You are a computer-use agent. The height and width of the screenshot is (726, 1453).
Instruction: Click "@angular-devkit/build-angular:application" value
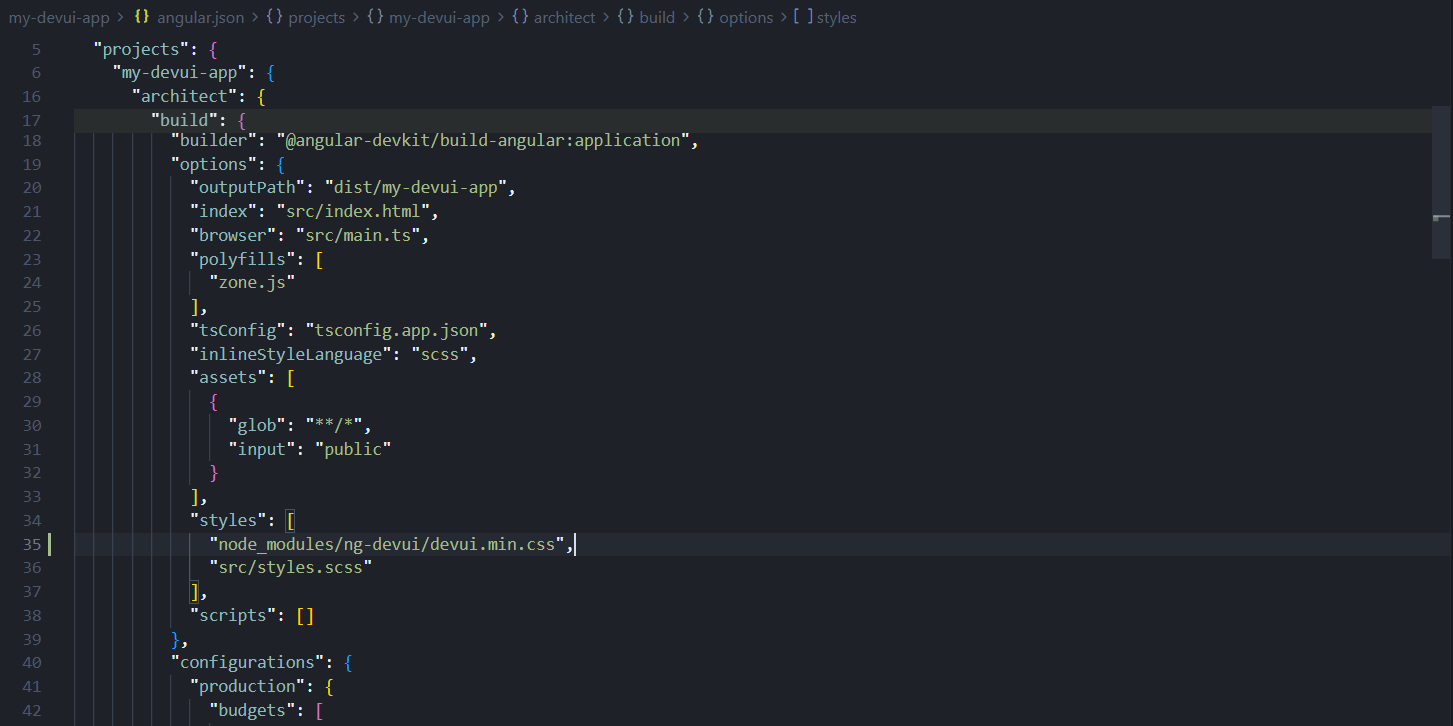point(485,140)
